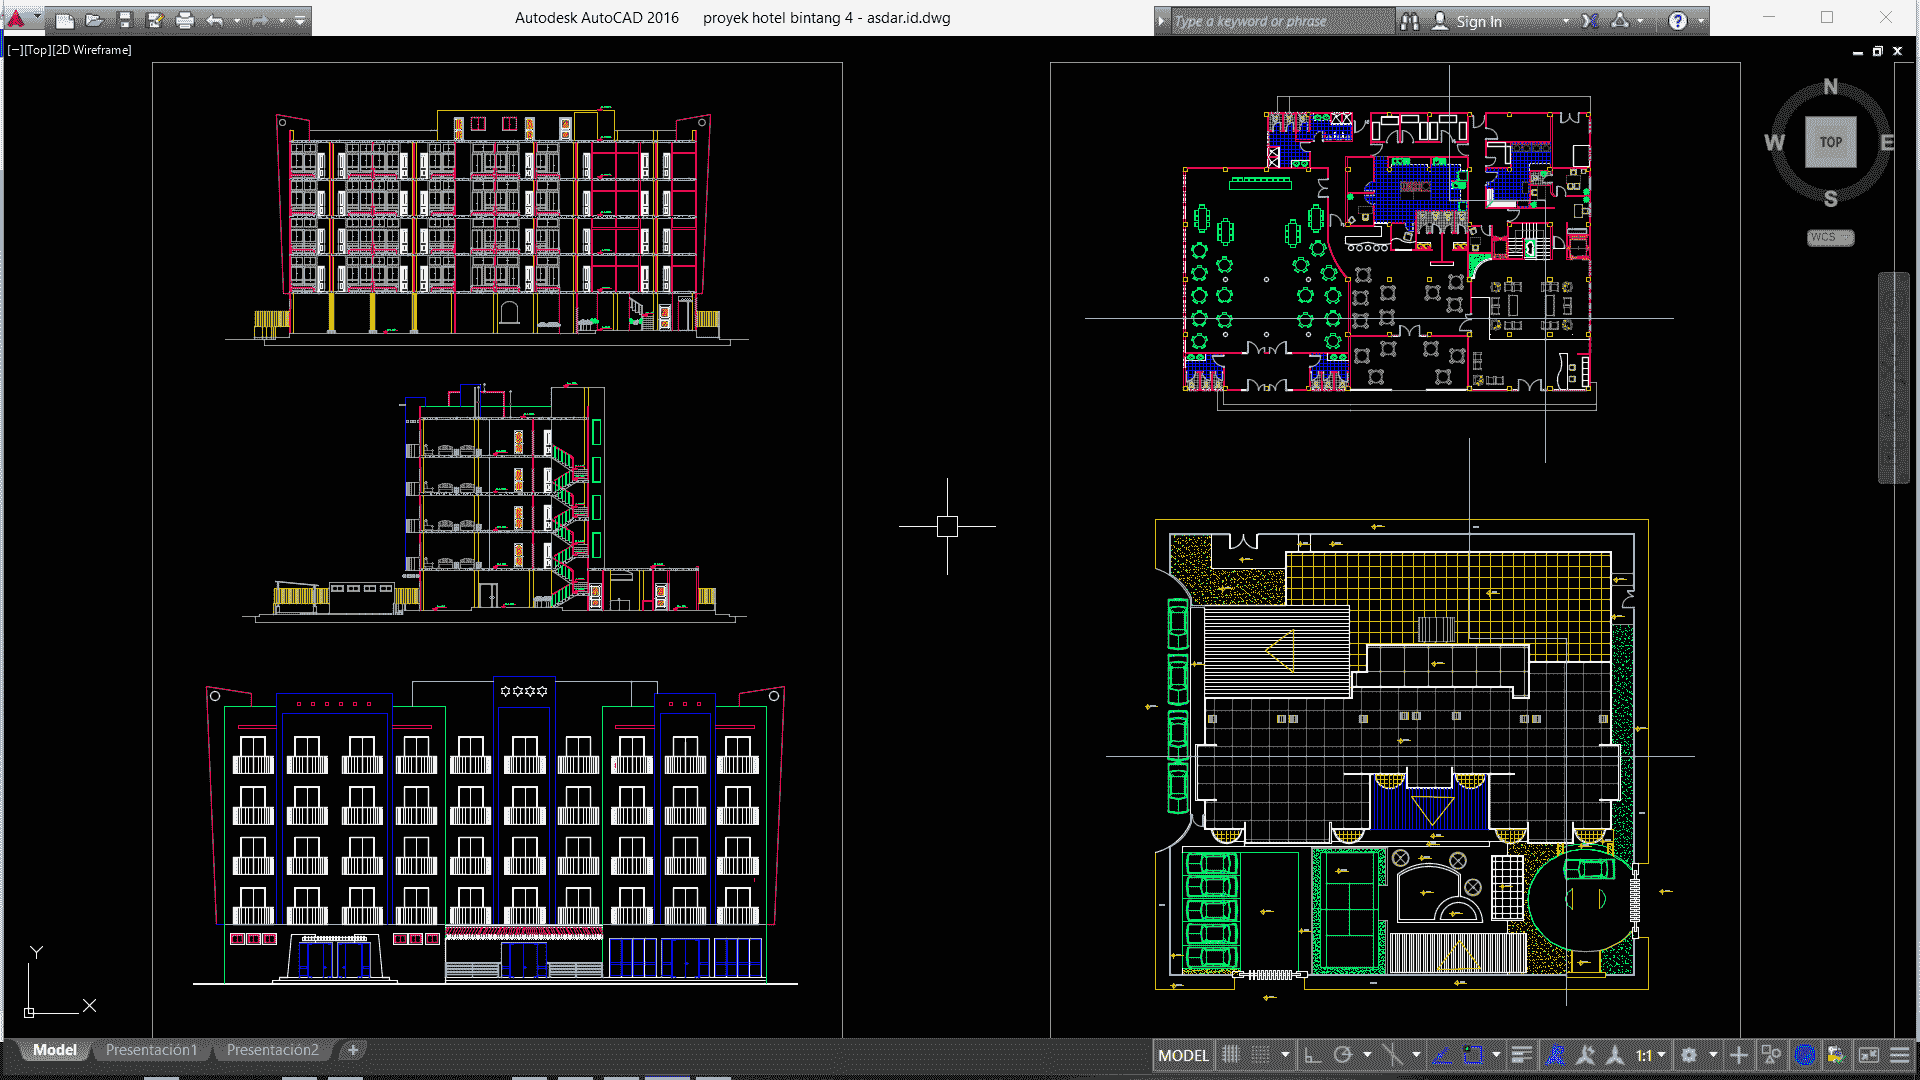This screenshot has width=1920, height=1080.
Task: Toggle Object Snap Tracking
Action: (x=1443, y=1055)
